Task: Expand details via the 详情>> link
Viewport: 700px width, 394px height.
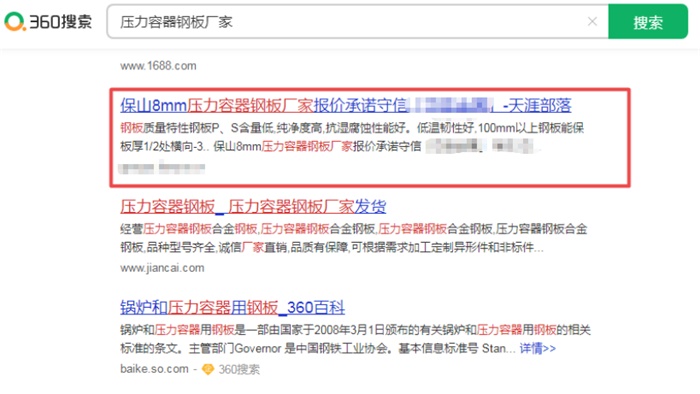Action: (538, 348)
